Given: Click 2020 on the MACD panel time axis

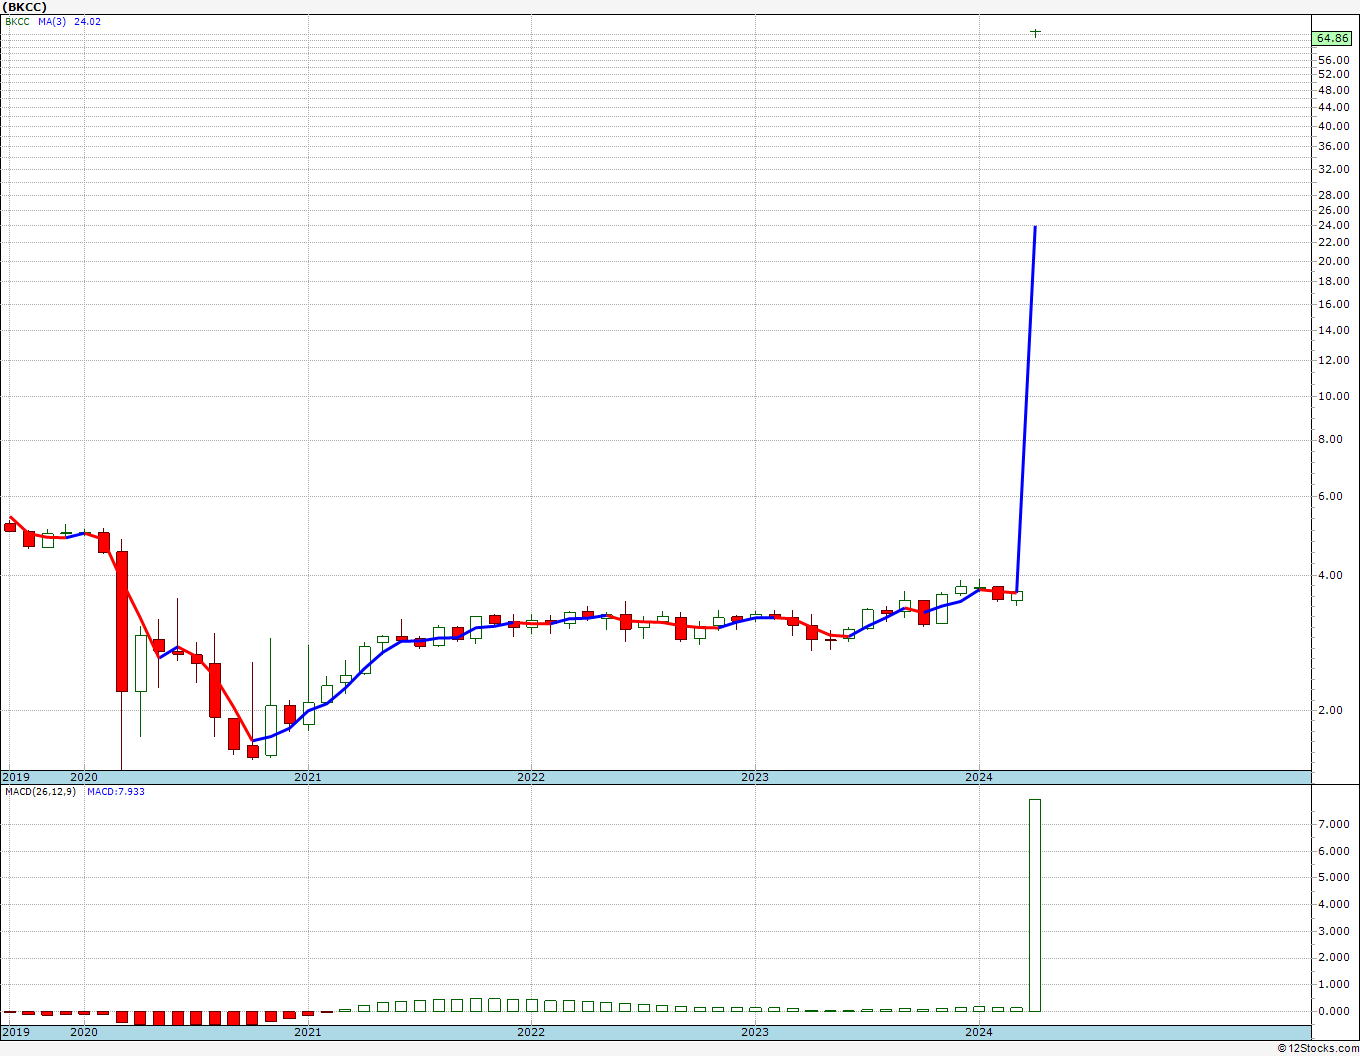Looking at the screenshot, I should (84, 1032).
